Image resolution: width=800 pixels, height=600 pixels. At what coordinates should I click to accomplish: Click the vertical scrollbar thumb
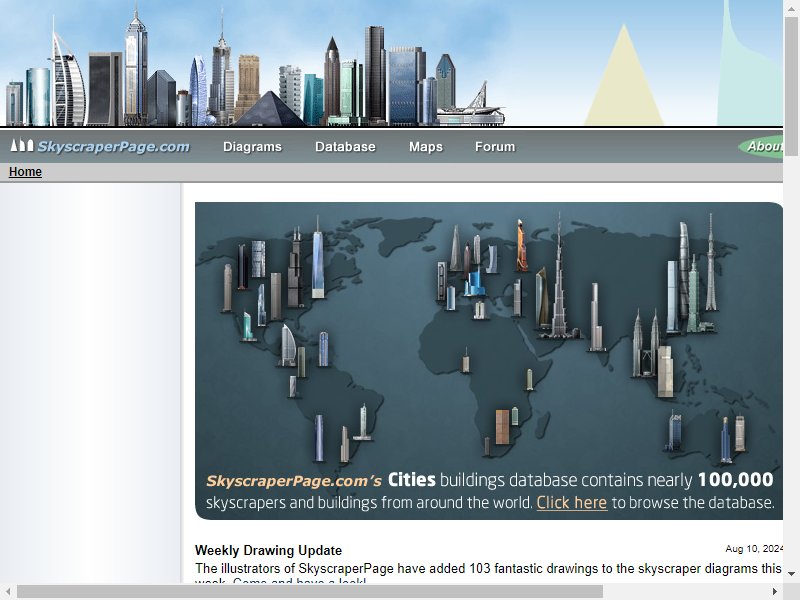(791, 86)
